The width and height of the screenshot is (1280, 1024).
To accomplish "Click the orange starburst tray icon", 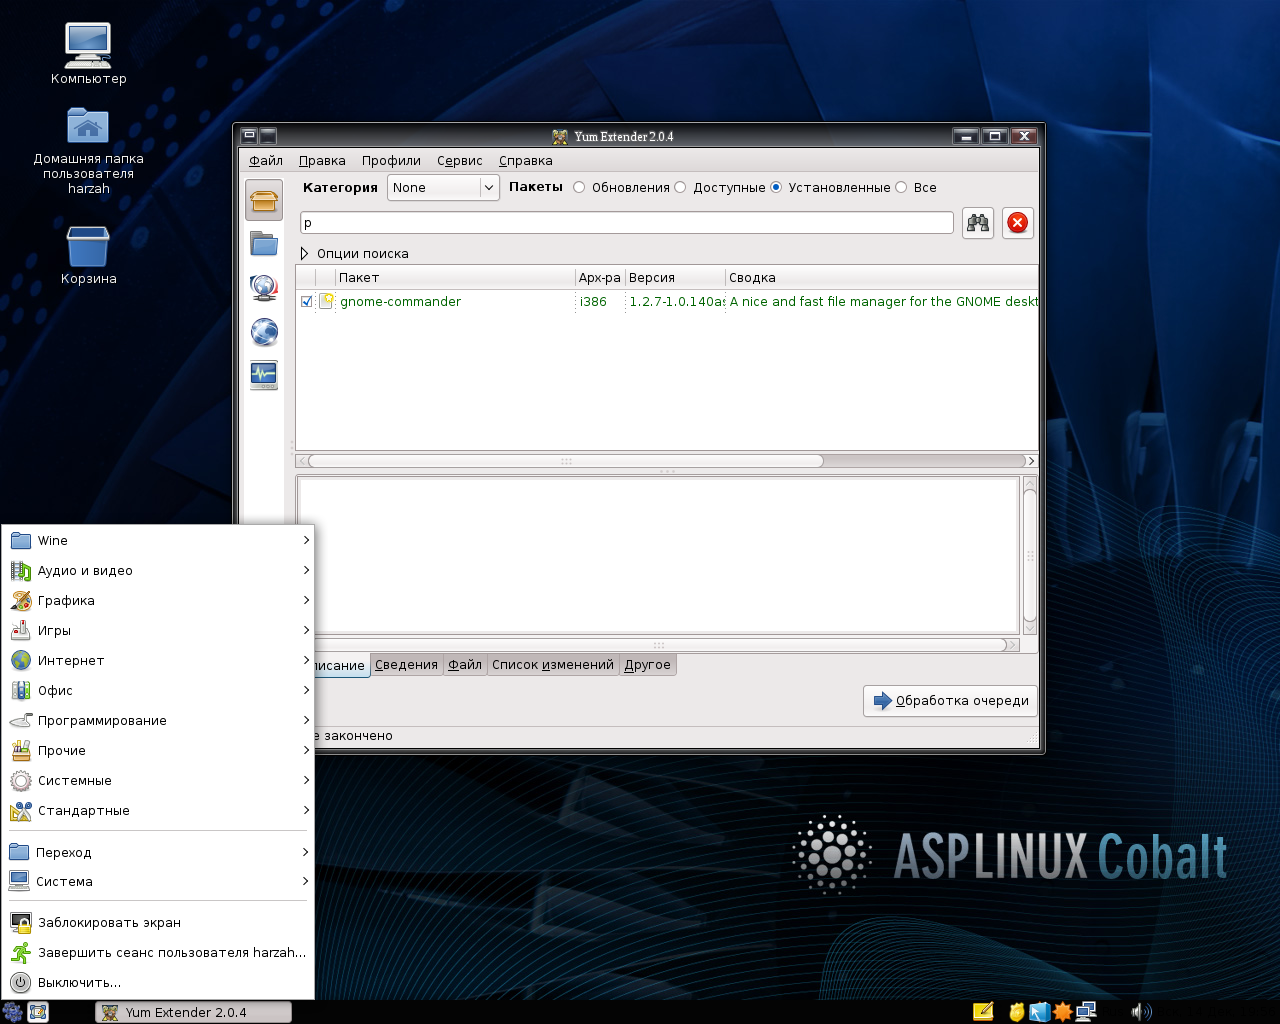I will click(1062, 1012).
